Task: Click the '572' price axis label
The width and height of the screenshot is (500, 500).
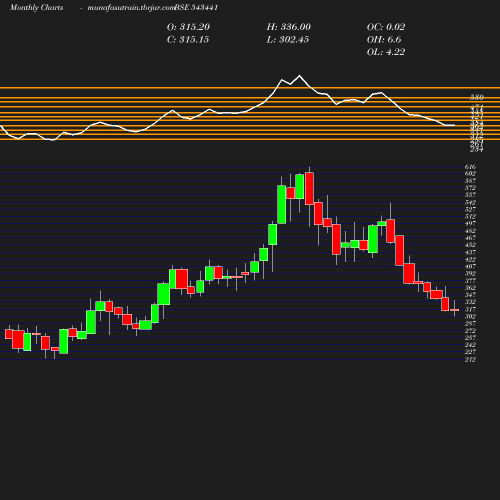Action: point(470,188)
